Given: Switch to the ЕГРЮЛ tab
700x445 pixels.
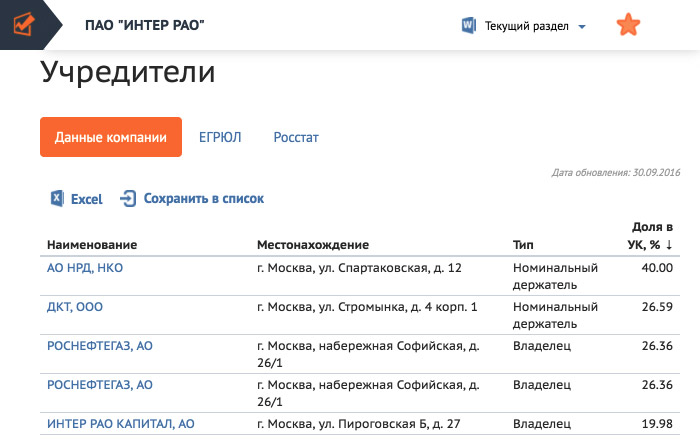Looking at the screenshot, I should point(220,137).
